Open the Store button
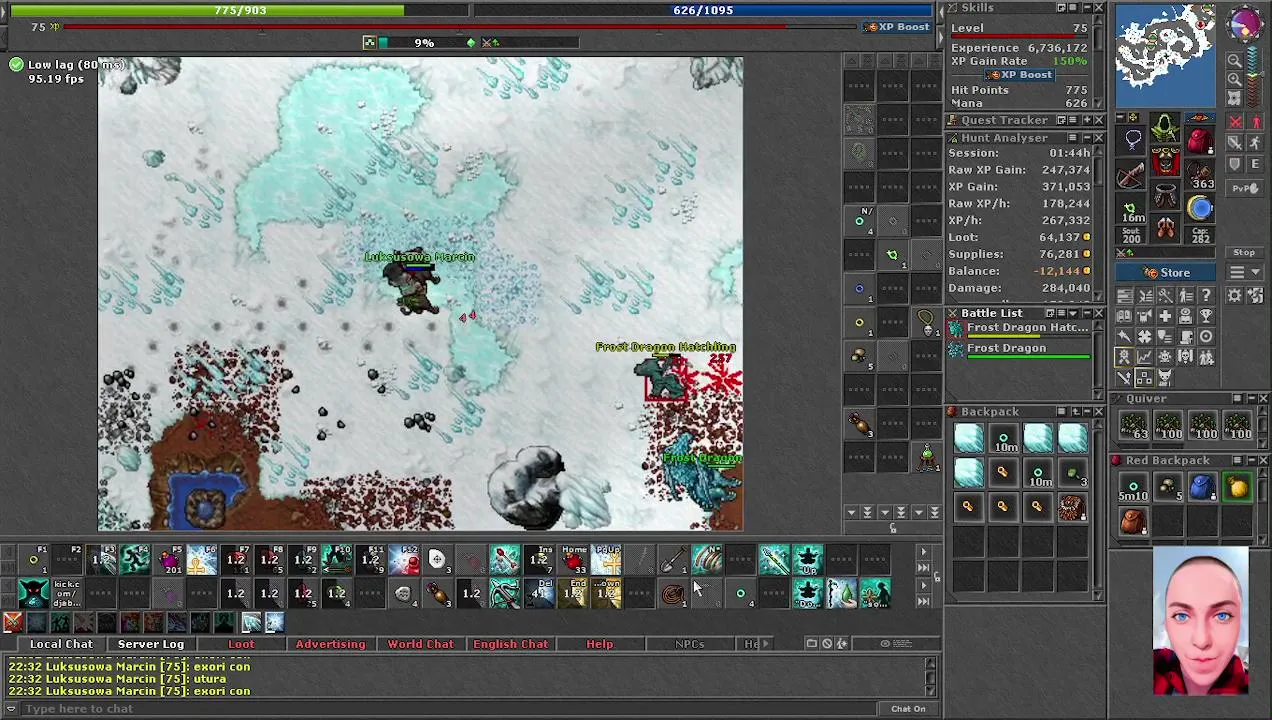The image size is (1272, 720). [1165, 272]
